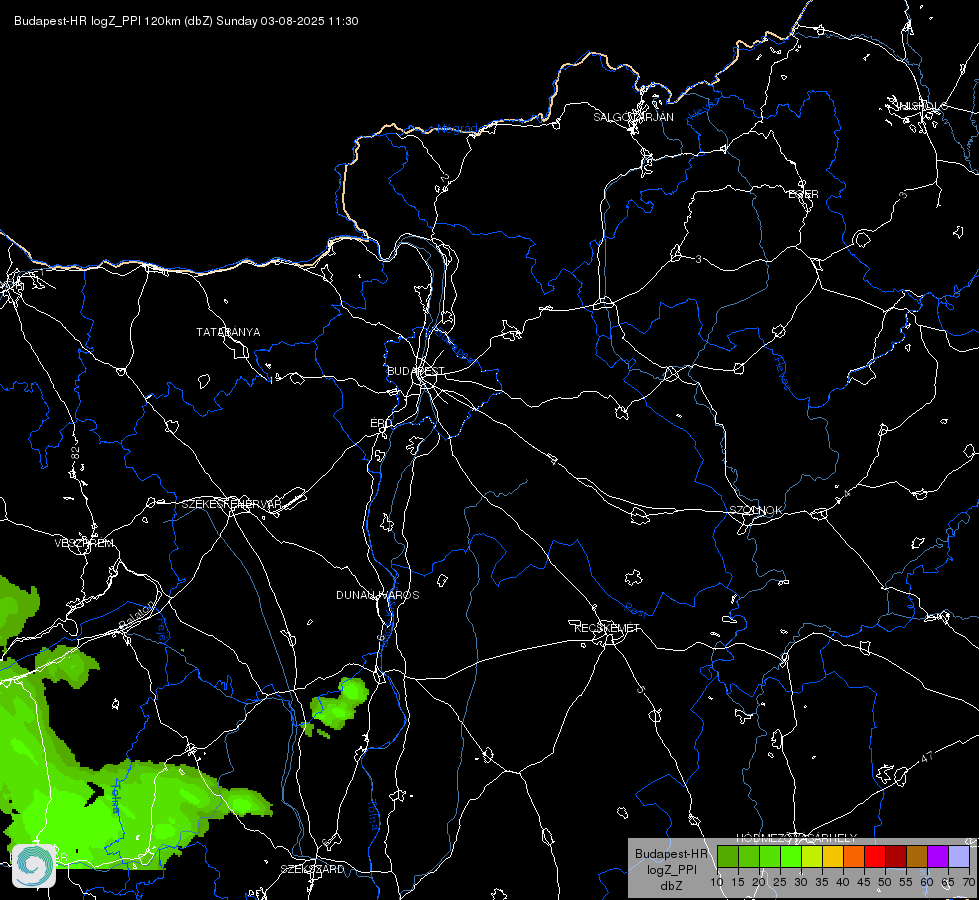Click the legend 'logZ_PPI' text
This screenshot has width=979, height=900.
[671, 870]
